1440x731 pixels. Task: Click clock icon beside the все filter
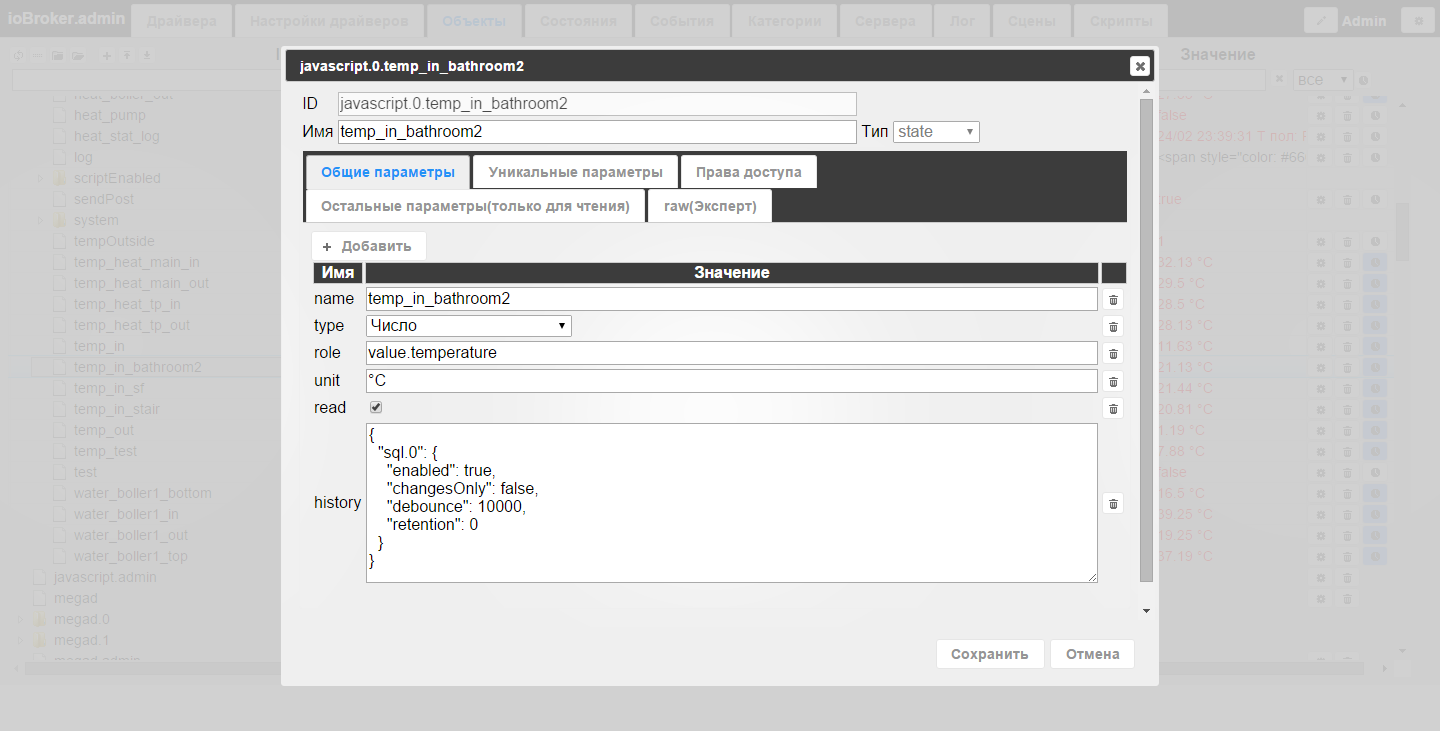(x=1363, y=80)
